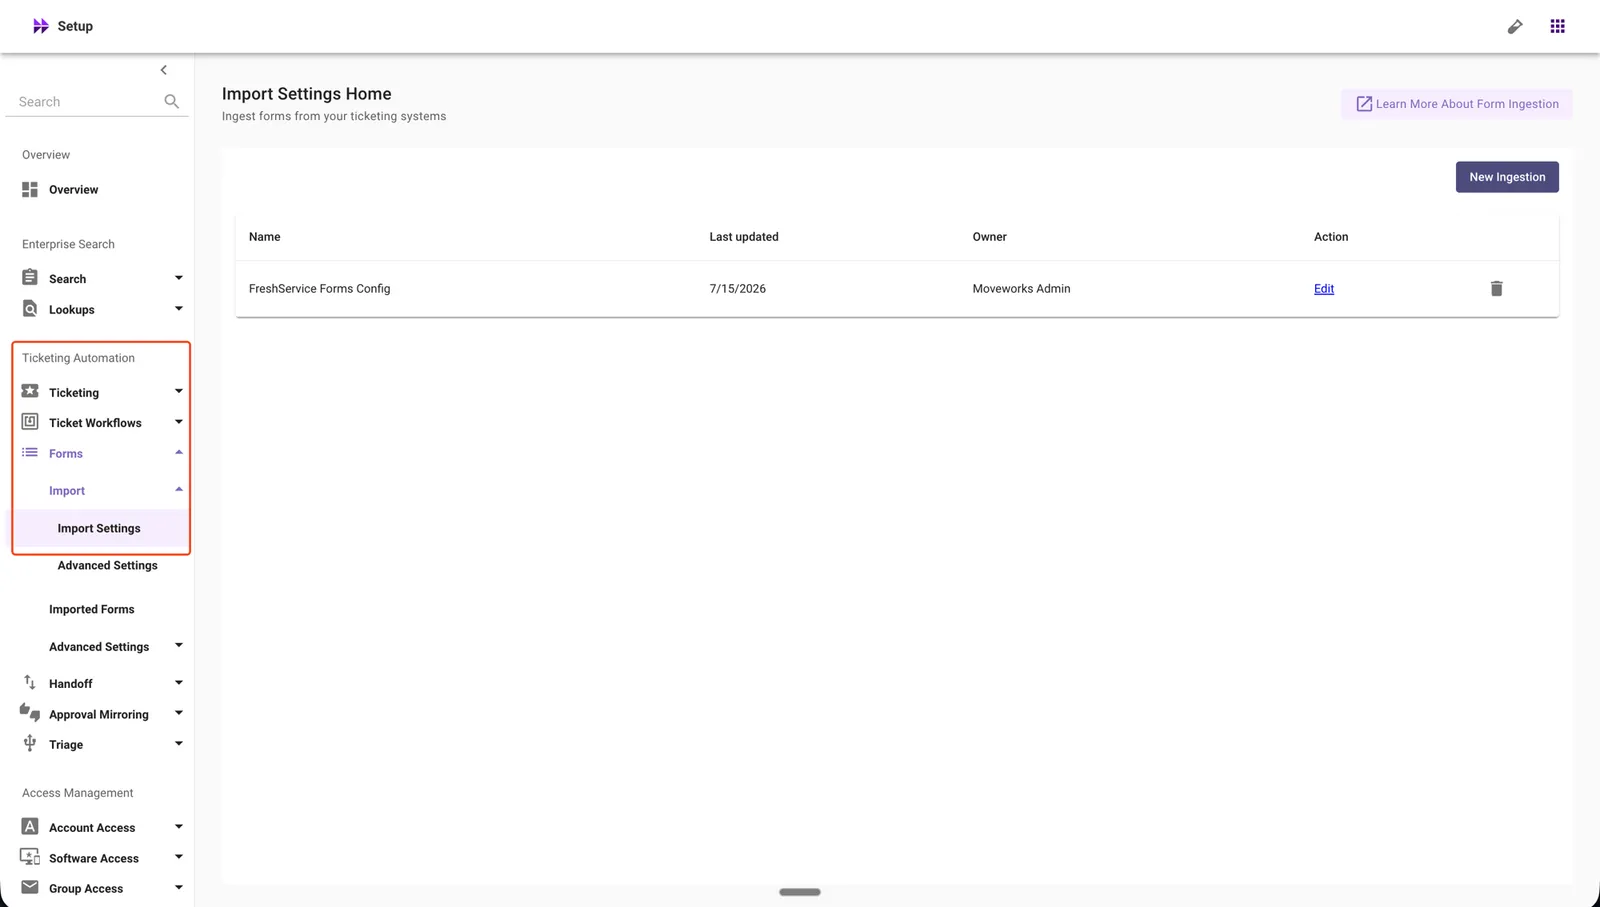The image size is (1600, 907).
Task: Expand the Triage menu arrow
Action: [179, 744]
